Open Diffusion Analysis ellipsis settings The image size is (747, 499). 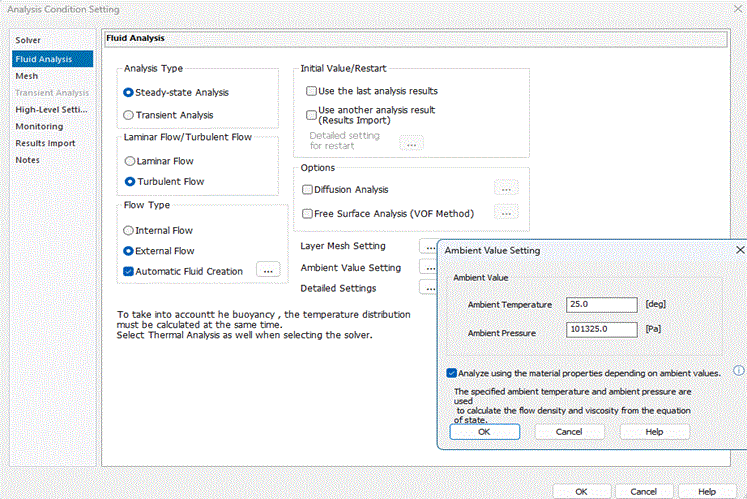(x=506, y=188)
